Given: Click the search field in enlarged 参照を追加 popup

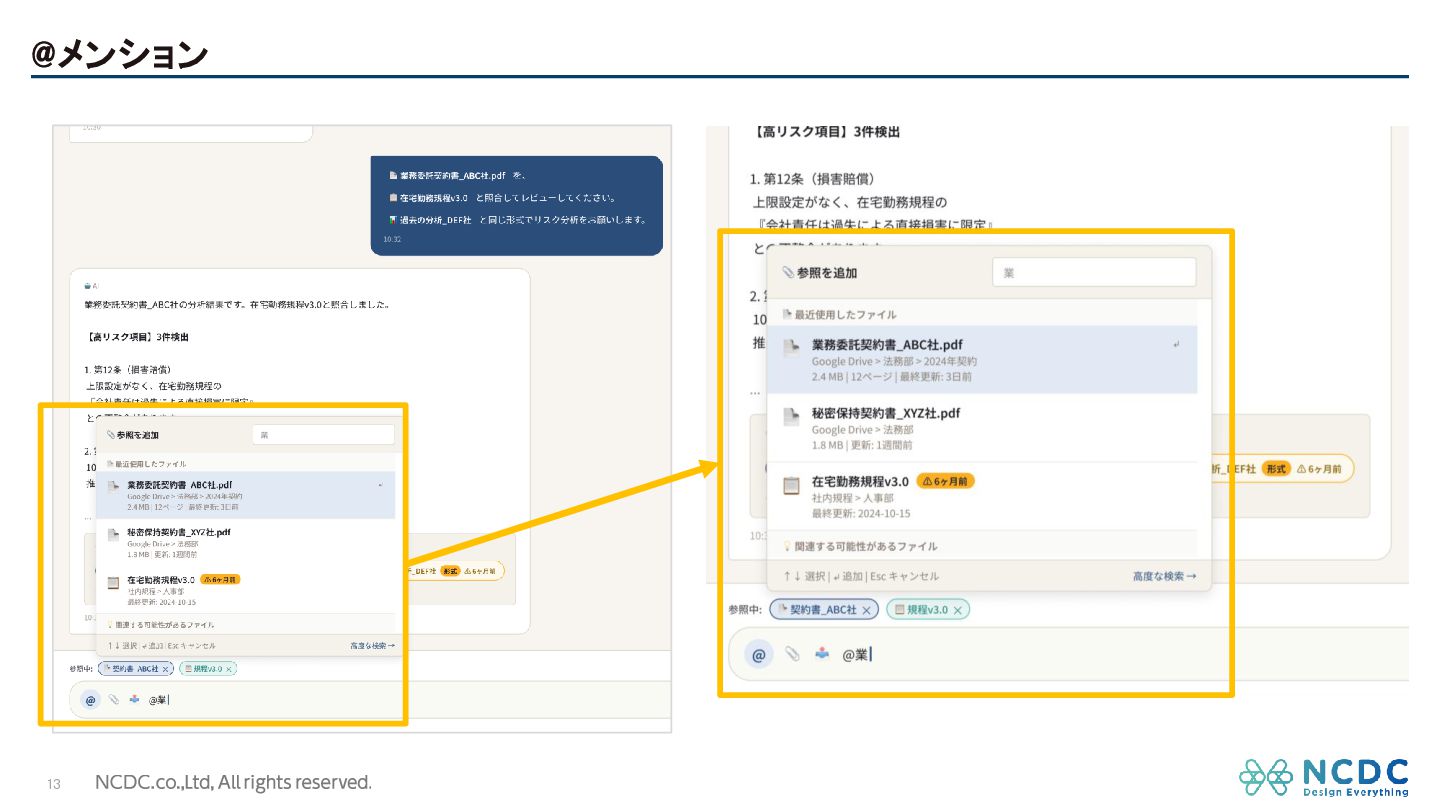Looking at the screenshot, I should click(1094, 272).
